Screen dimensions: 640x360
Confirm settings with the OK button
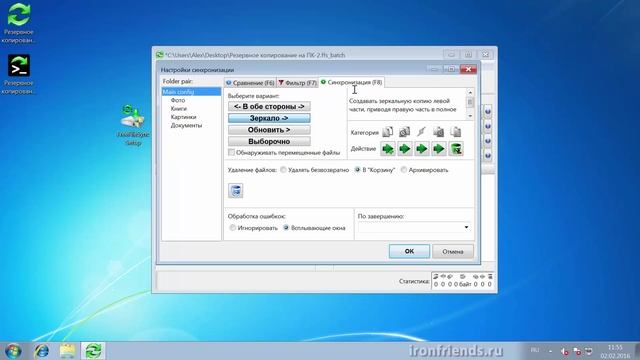409,251
